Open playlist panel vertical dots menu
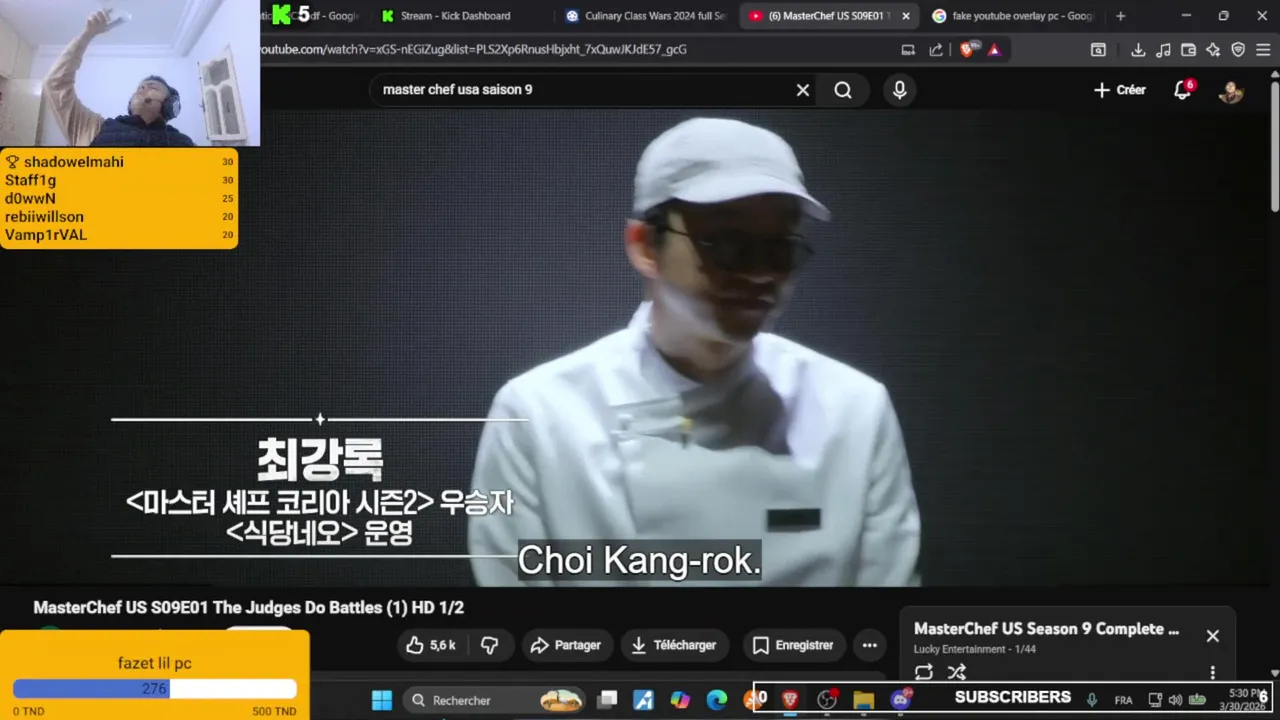Screen dimensions: 1280x720 1212,673
